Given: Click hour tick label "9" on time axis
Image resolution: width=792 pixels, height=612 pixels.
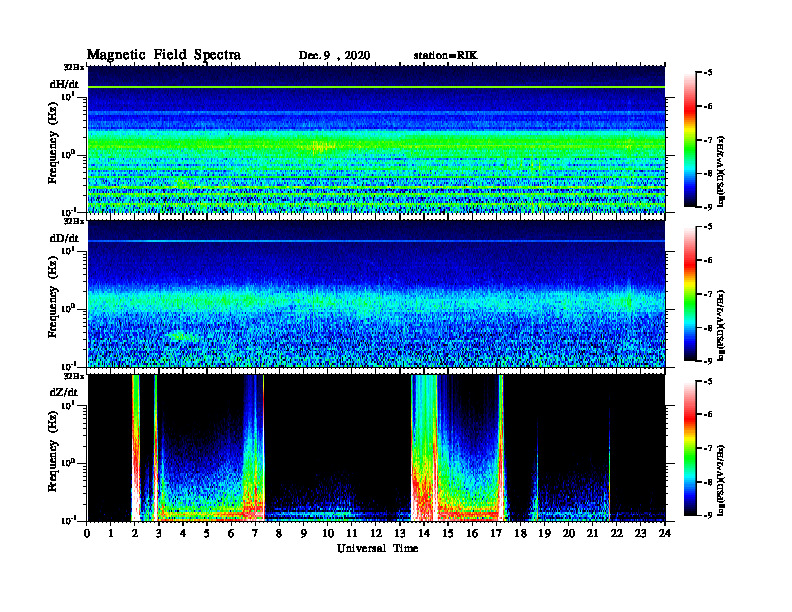Looking at the screenshot, I should point(304,534).
